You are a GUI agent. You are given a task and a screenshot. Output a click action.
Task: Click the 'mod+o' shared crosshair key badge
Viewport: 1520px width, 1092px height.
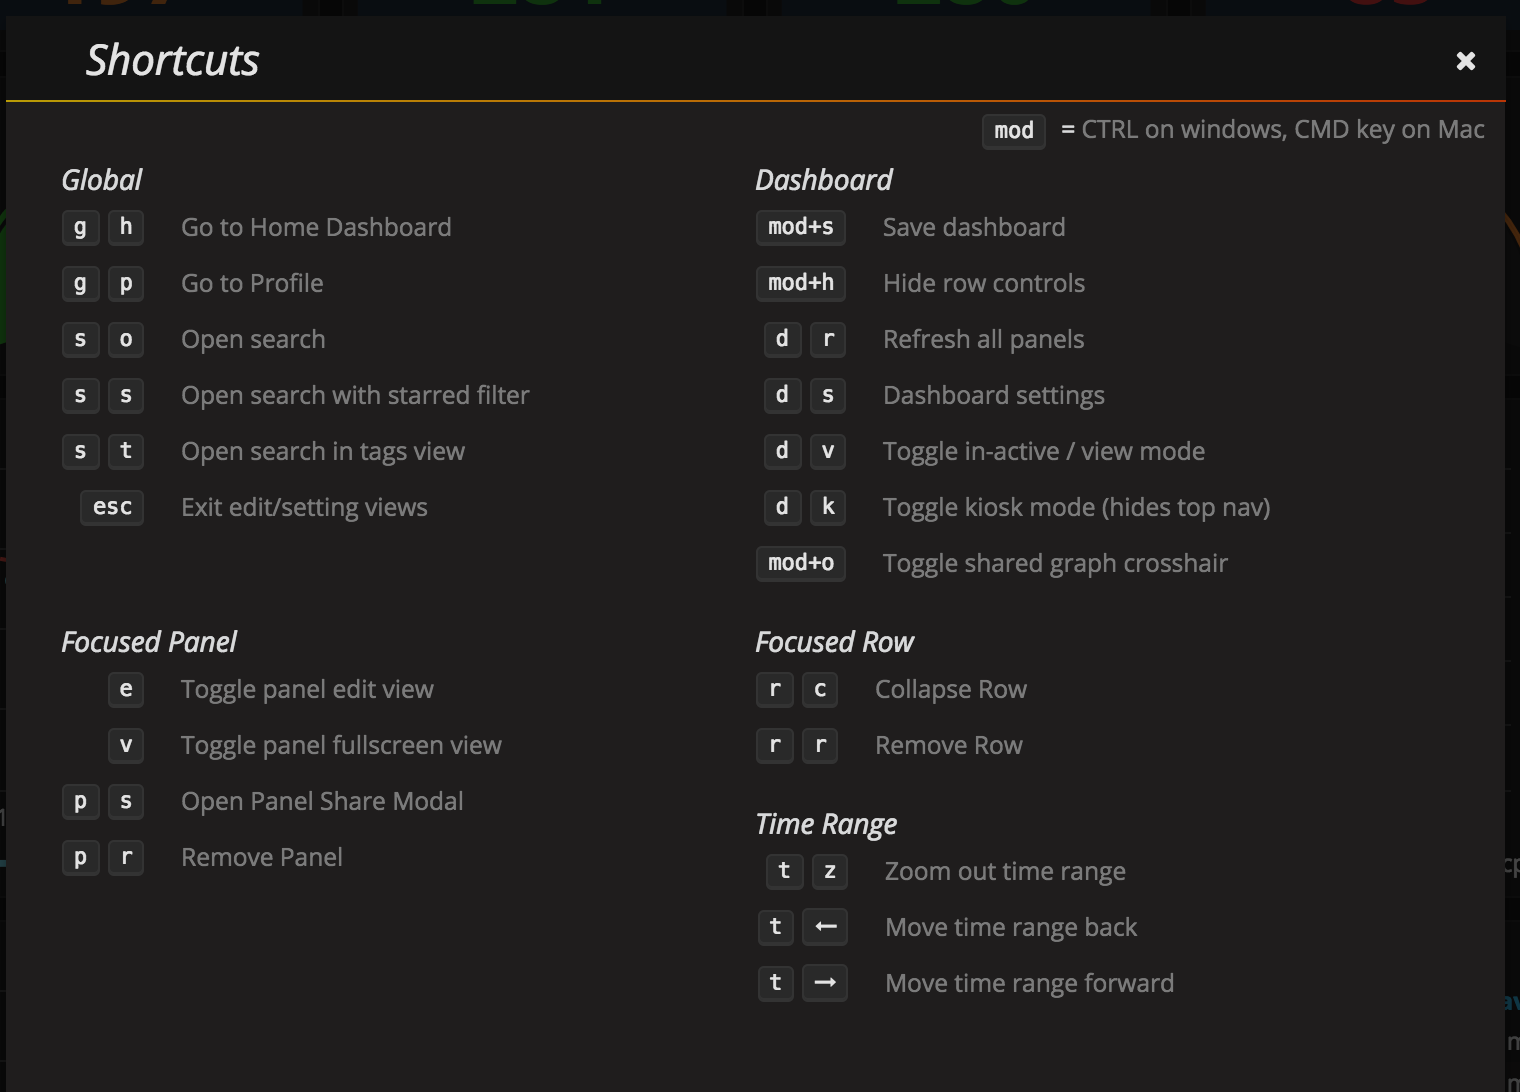(x=800, y=563)
